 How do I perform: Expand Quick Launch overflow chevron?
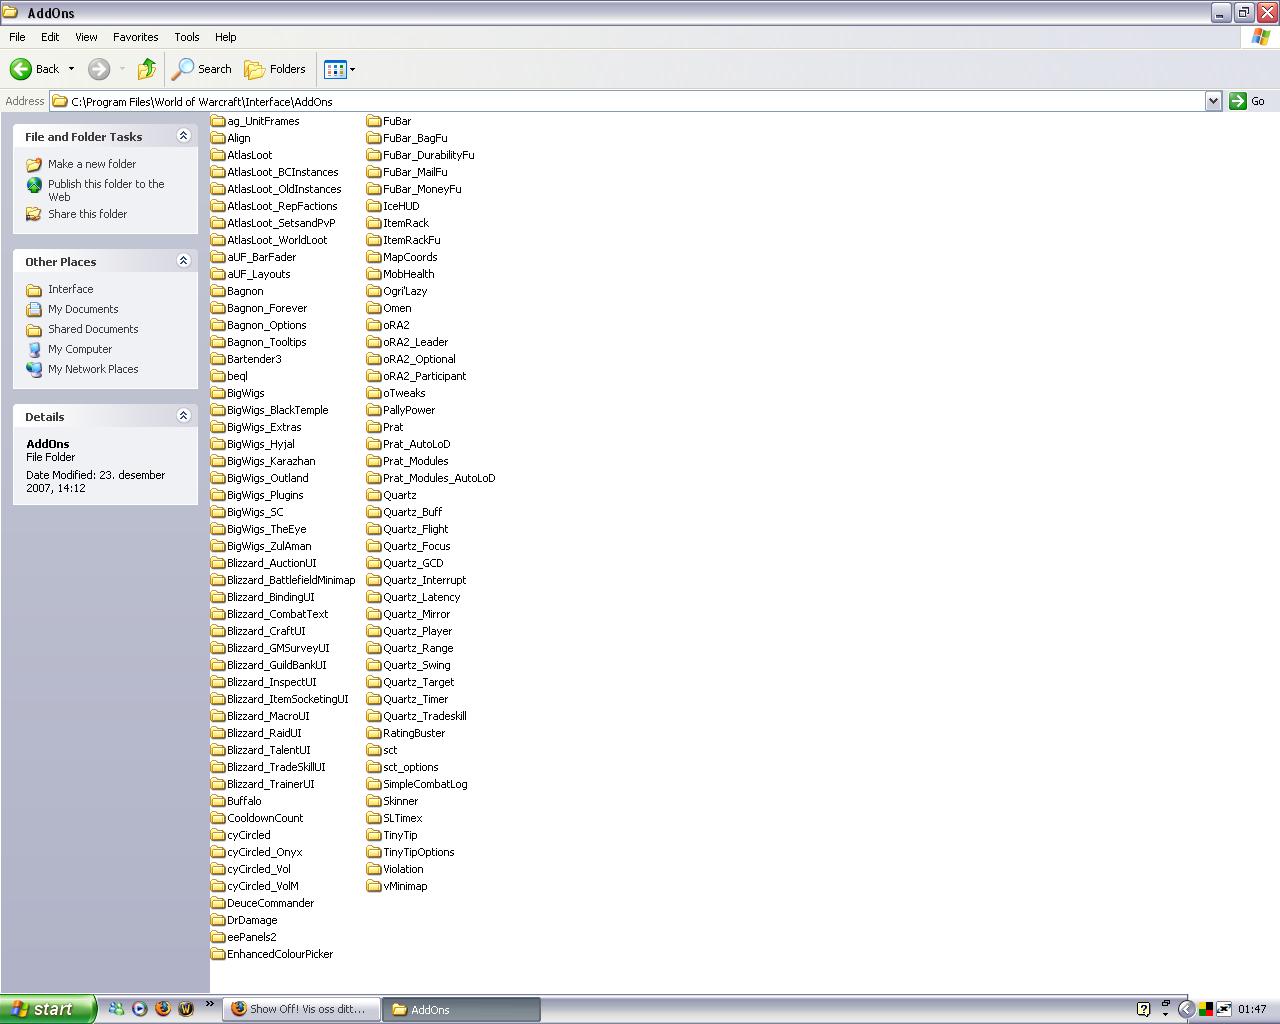[x=209, y=1004]
